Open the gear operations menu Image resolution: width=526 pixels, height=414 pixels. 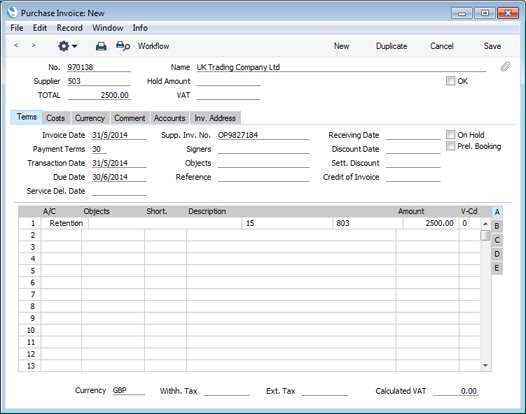(x=67, y=46)
